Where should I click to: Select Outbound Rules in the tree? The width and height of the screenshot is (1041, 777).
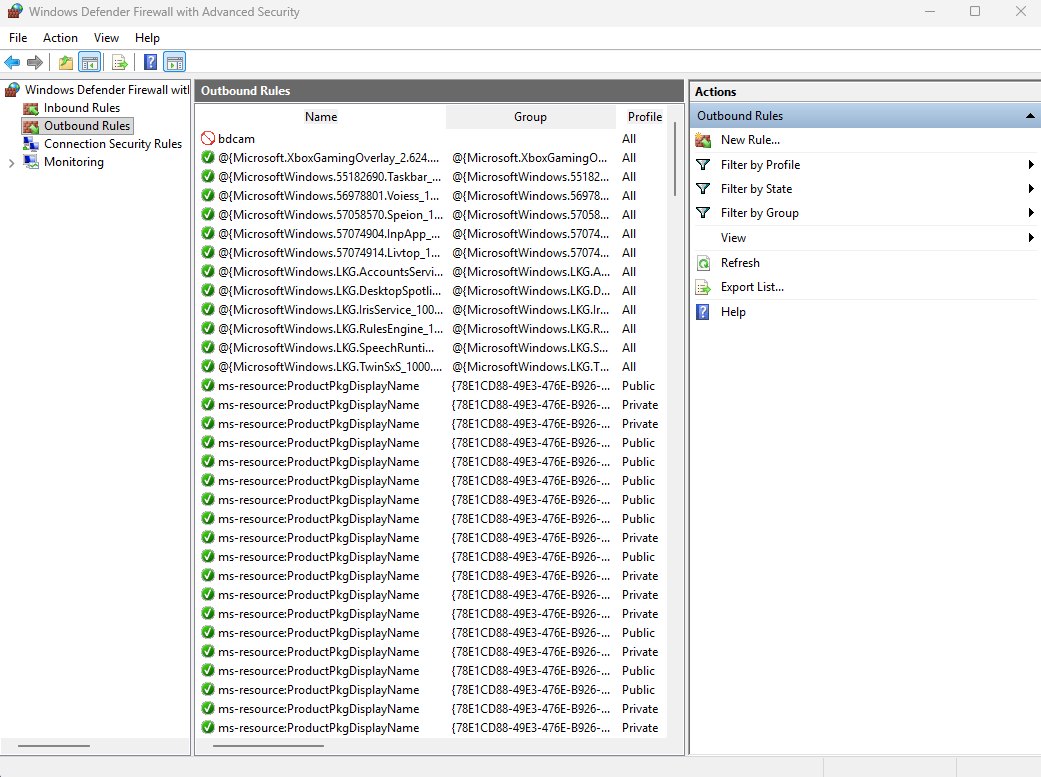coord(87,126)
